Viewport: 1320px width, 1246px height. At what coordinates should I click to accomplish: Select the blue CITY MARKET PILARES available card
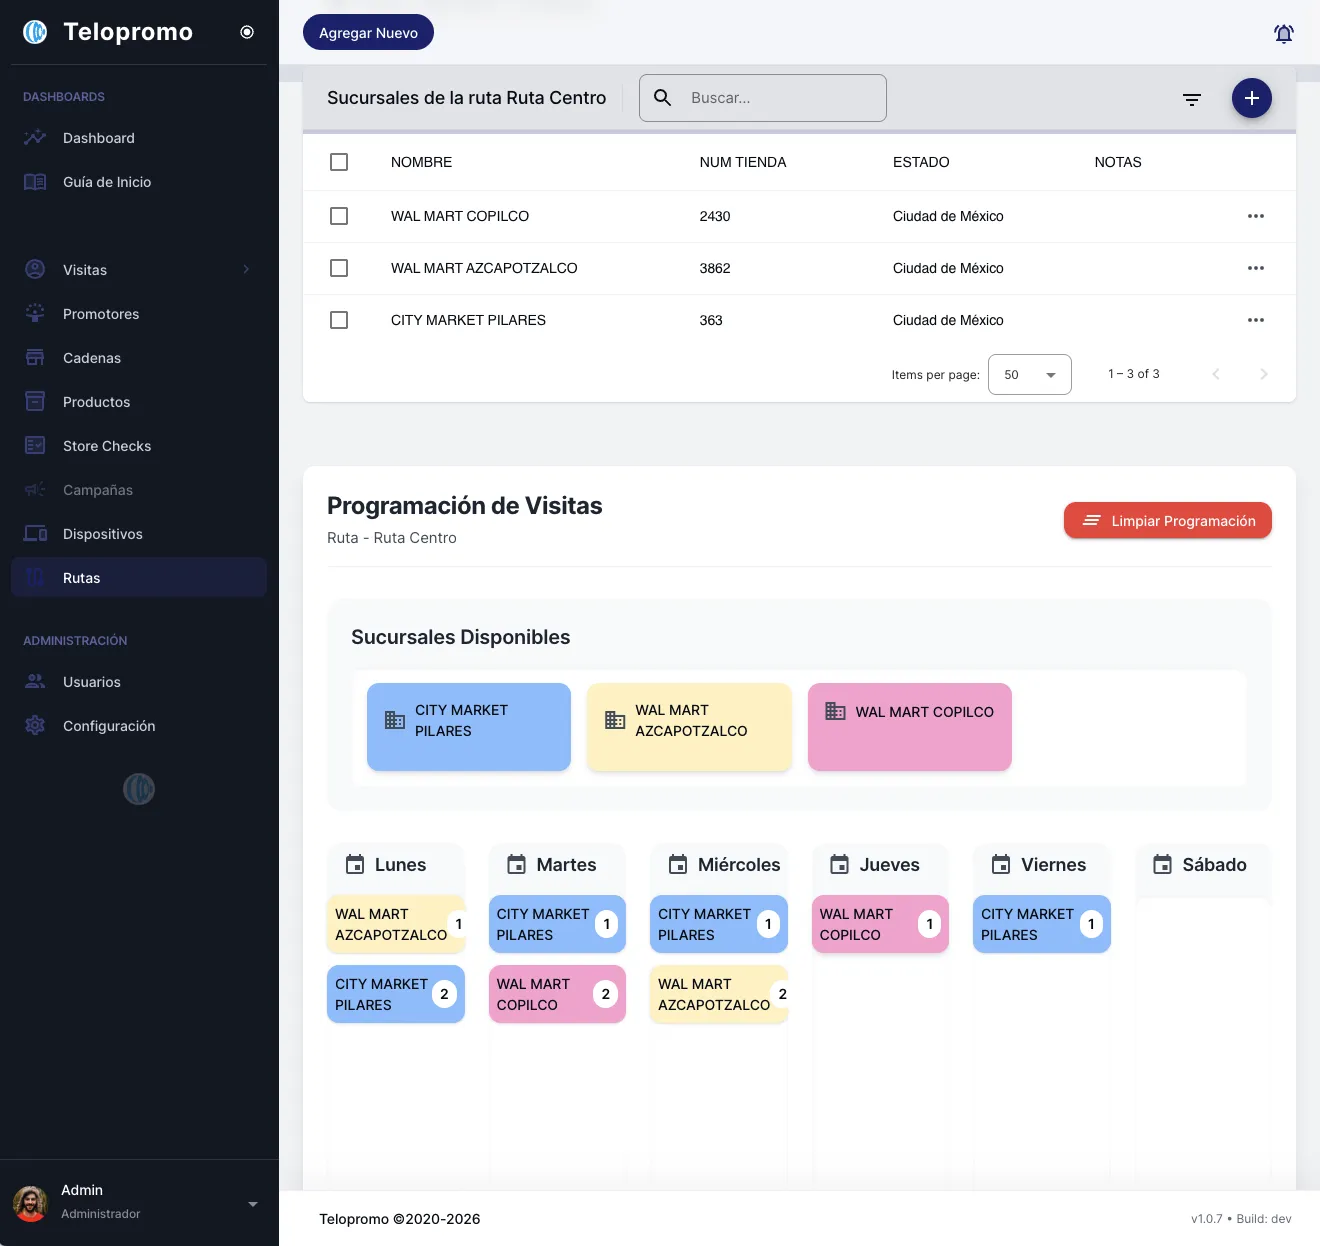point(468,727)
